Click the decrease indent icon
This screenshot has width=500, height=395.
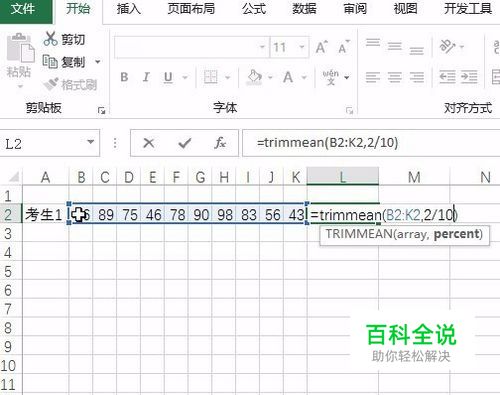pos(447,77)
